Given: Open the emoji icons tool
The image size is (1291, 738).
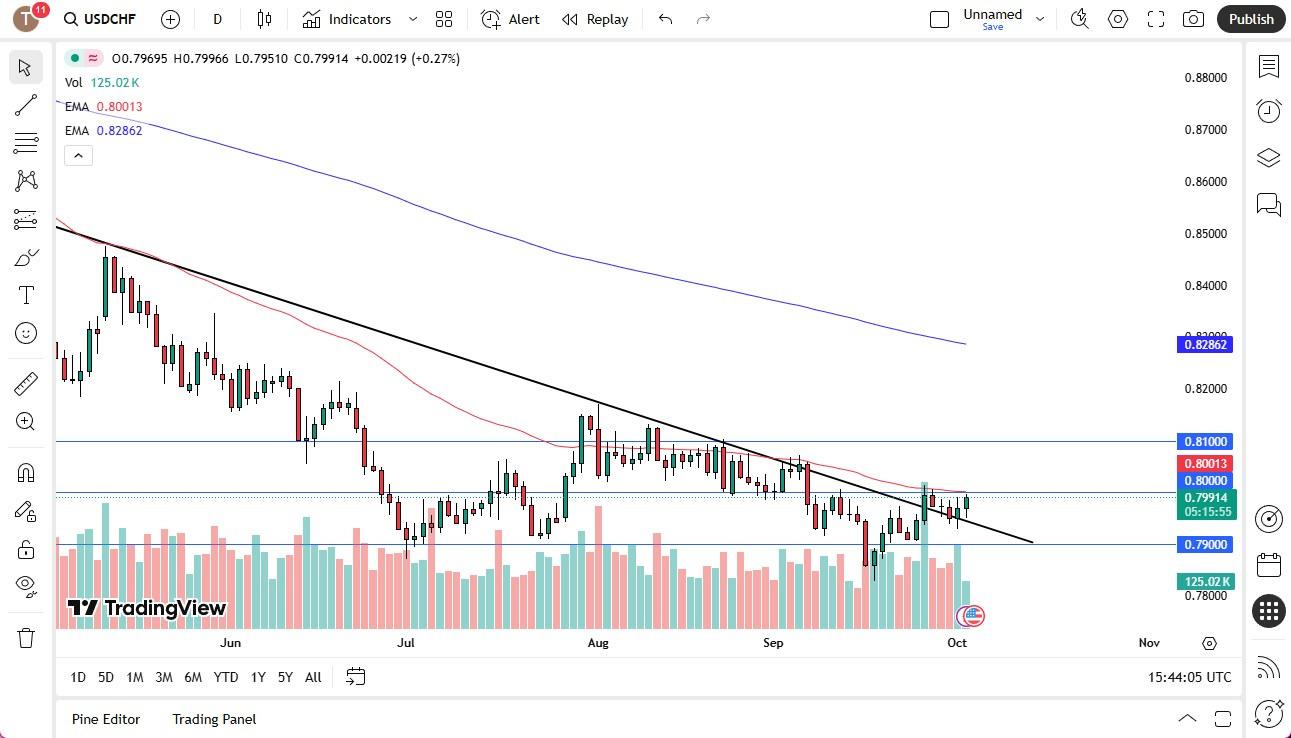Looking at the screenshot, I should point(26,333).
